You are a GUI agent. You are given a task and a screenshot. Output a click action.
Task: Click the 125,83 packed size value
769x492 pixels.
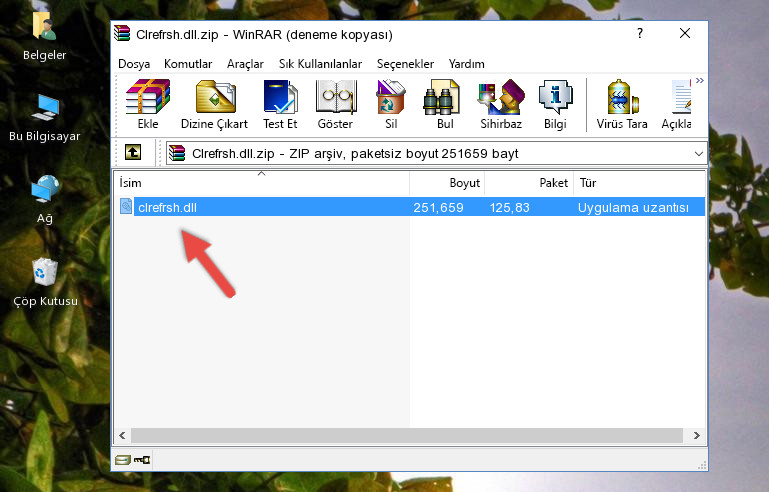click(x=510, y=207)
